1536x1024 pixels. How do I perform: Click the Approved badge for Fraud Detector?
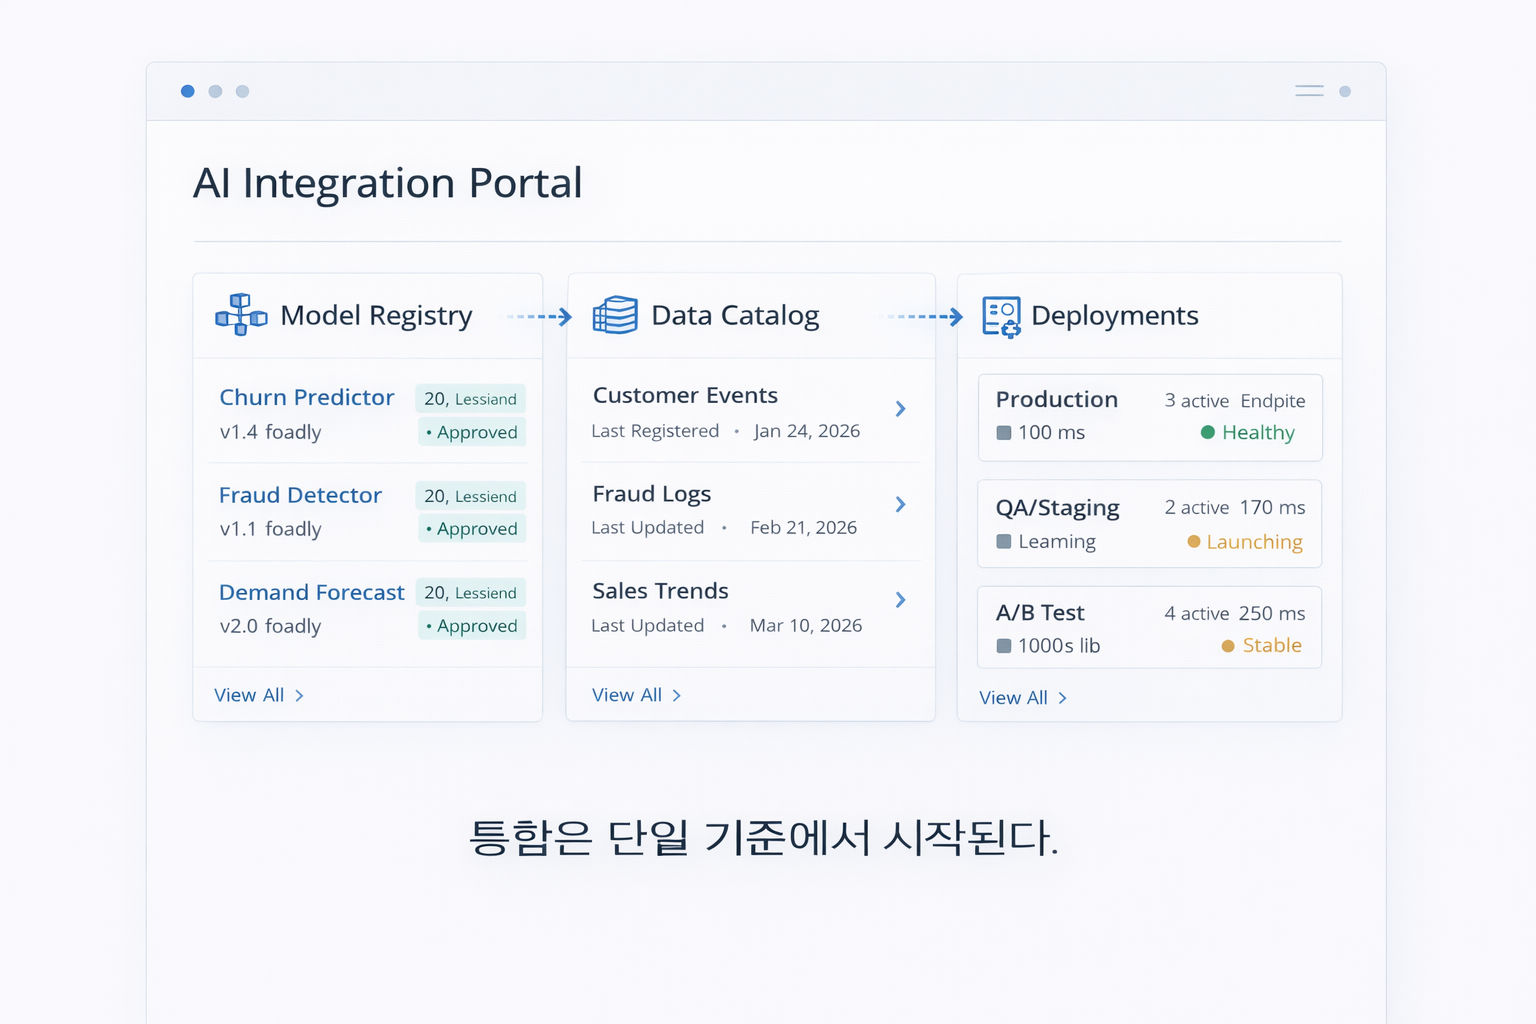(x=472, y=529)
